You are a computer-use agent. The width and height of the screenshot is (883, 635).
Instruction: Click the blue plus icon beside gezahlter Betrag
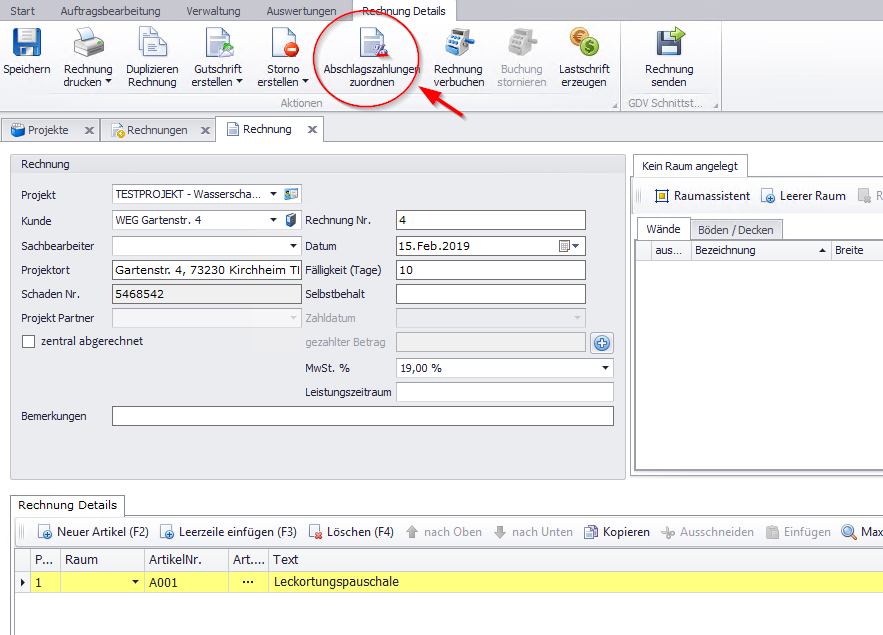(x=601, y=343)
